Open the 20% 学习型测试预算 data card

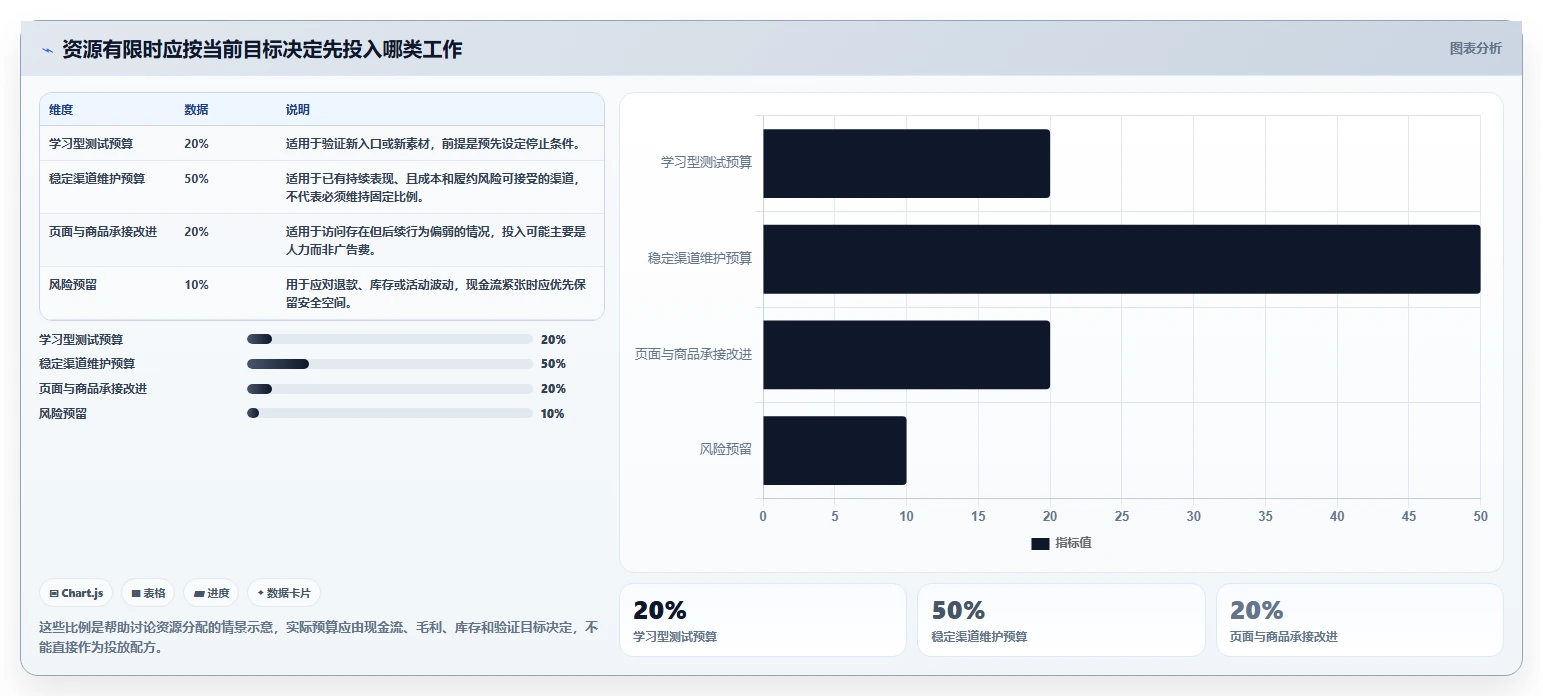[x=763, y=620]
